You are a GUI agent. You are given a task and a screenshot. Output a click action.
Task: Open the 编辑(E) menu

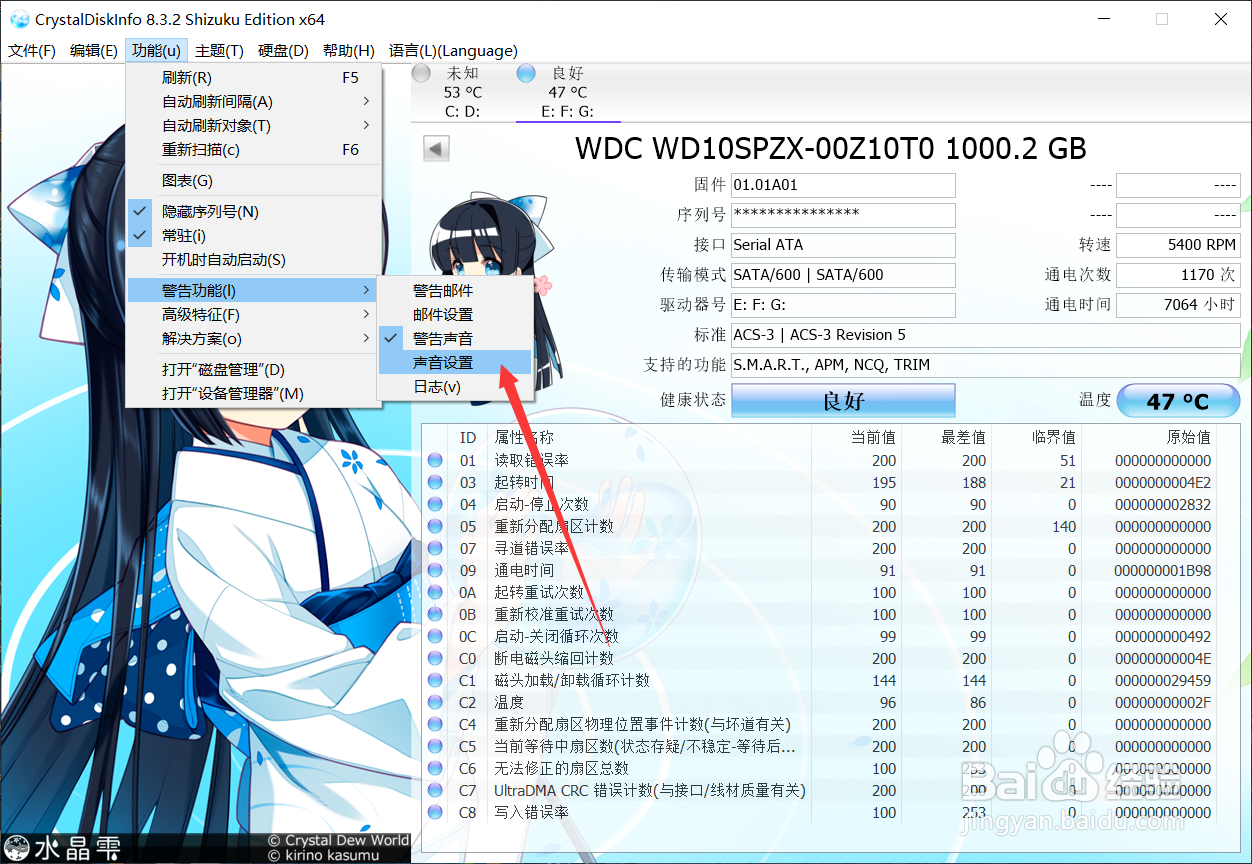(94, 51)
